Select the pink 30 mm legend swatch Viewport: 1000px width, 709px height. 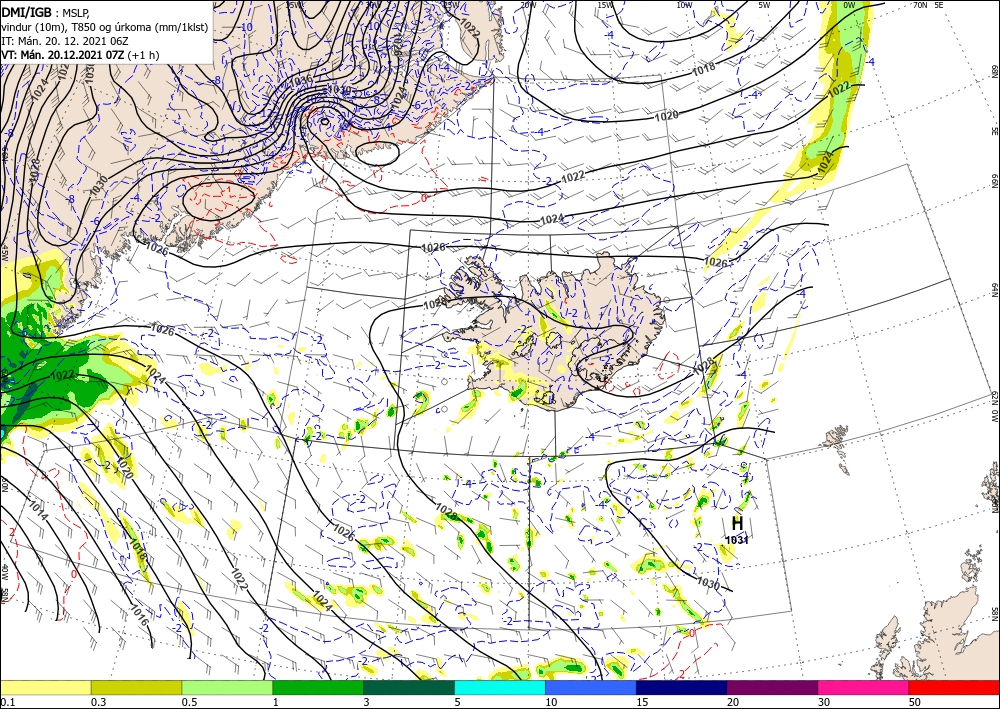[x=864, y=687]
